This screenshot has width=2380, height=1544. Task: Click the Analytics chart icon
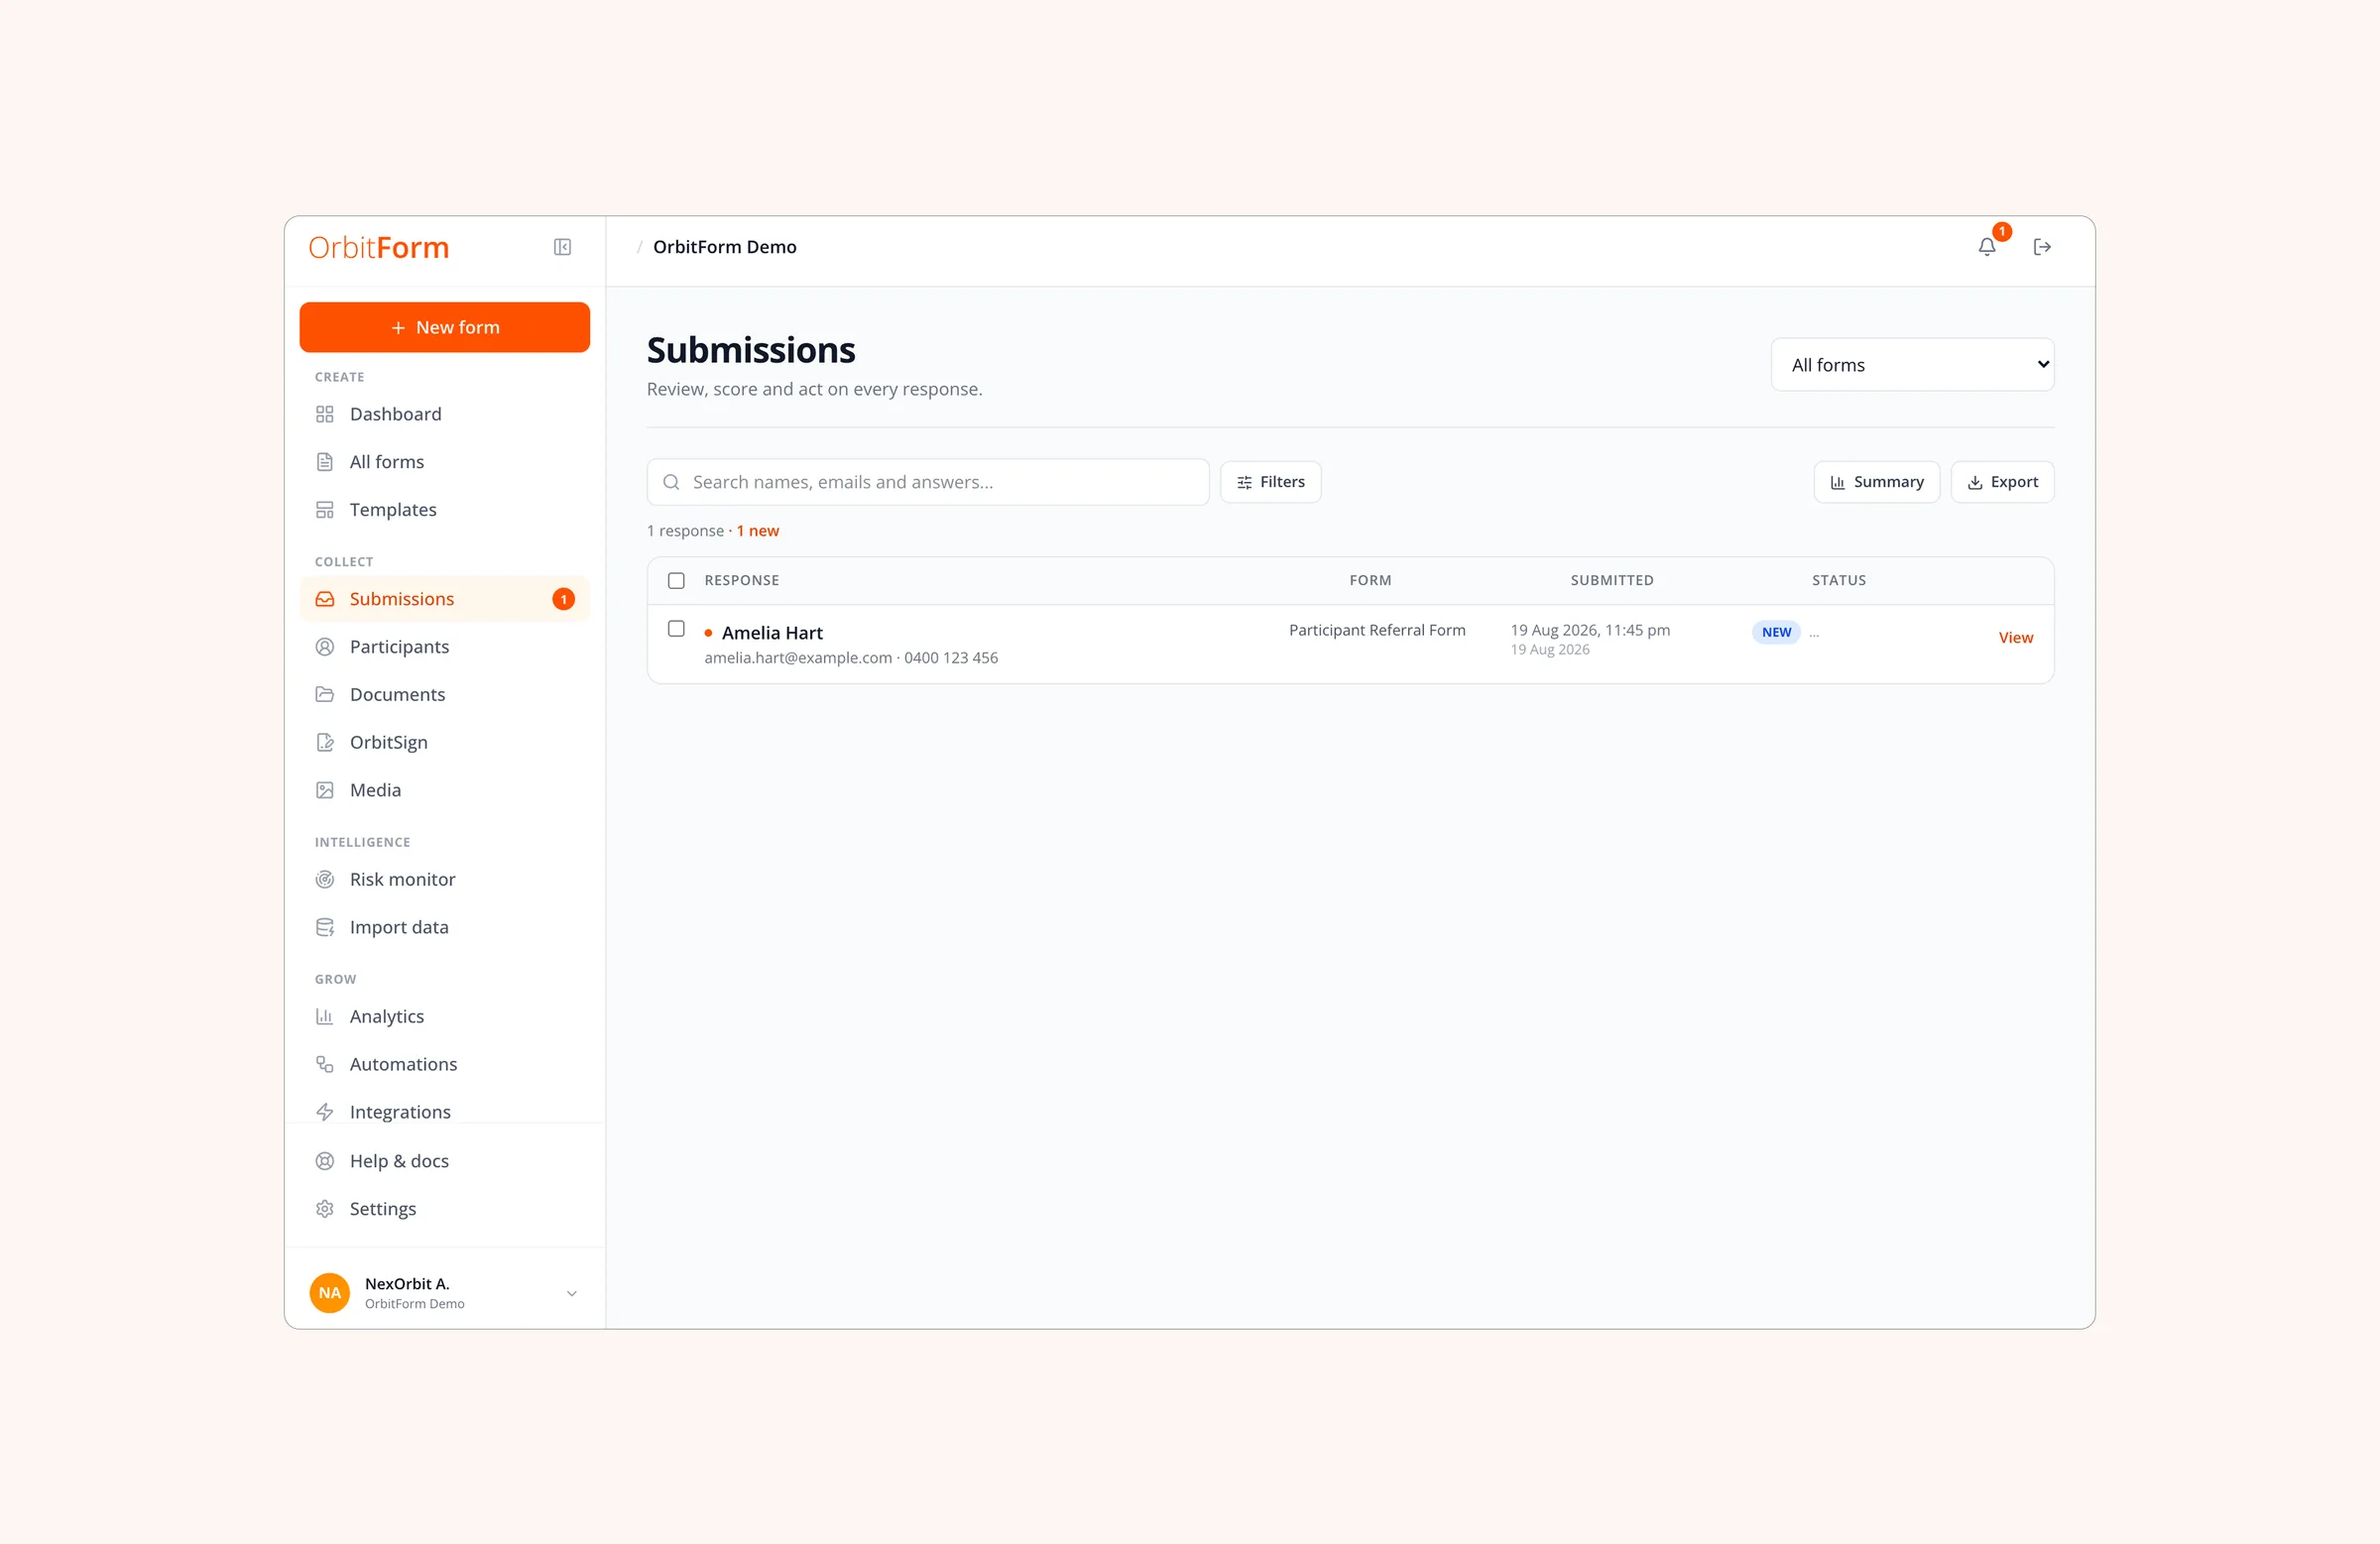pyautogui.click(x=325, y=1017)
